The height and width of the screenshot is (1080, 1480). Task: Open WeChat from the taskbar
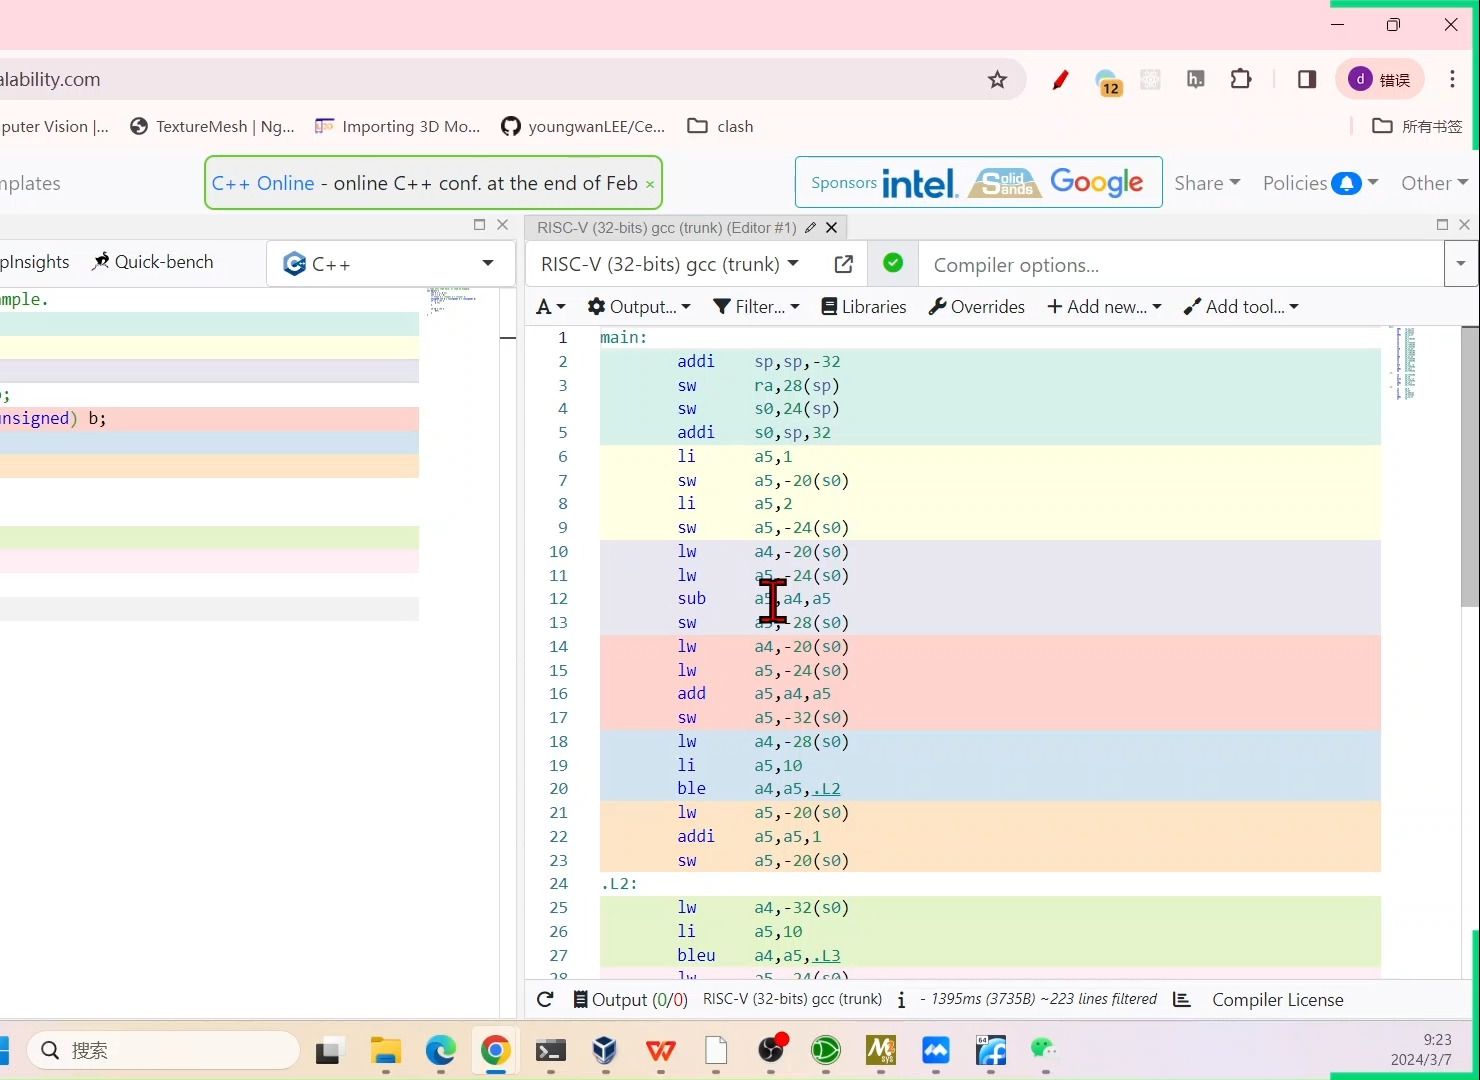pyautogui.click(x=1044, y=1049)
